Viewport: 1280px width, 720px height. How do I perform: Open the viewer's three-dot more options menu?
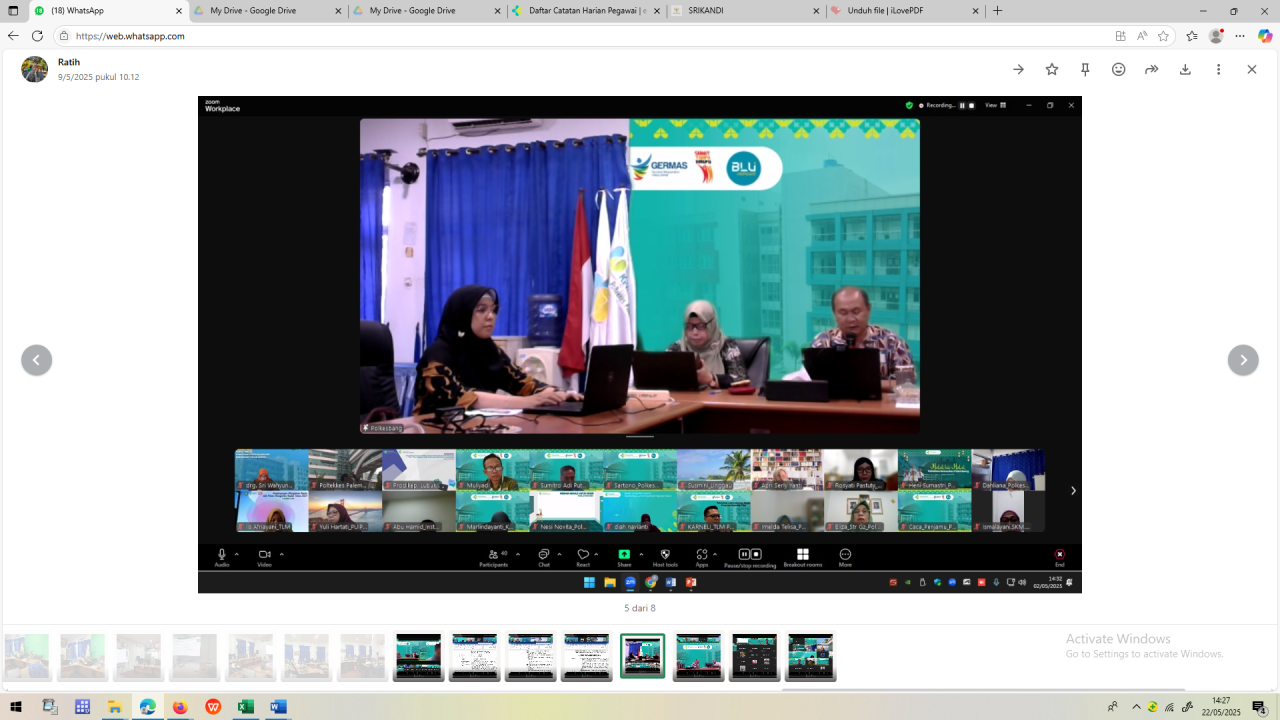click(x=1218, y=69)
